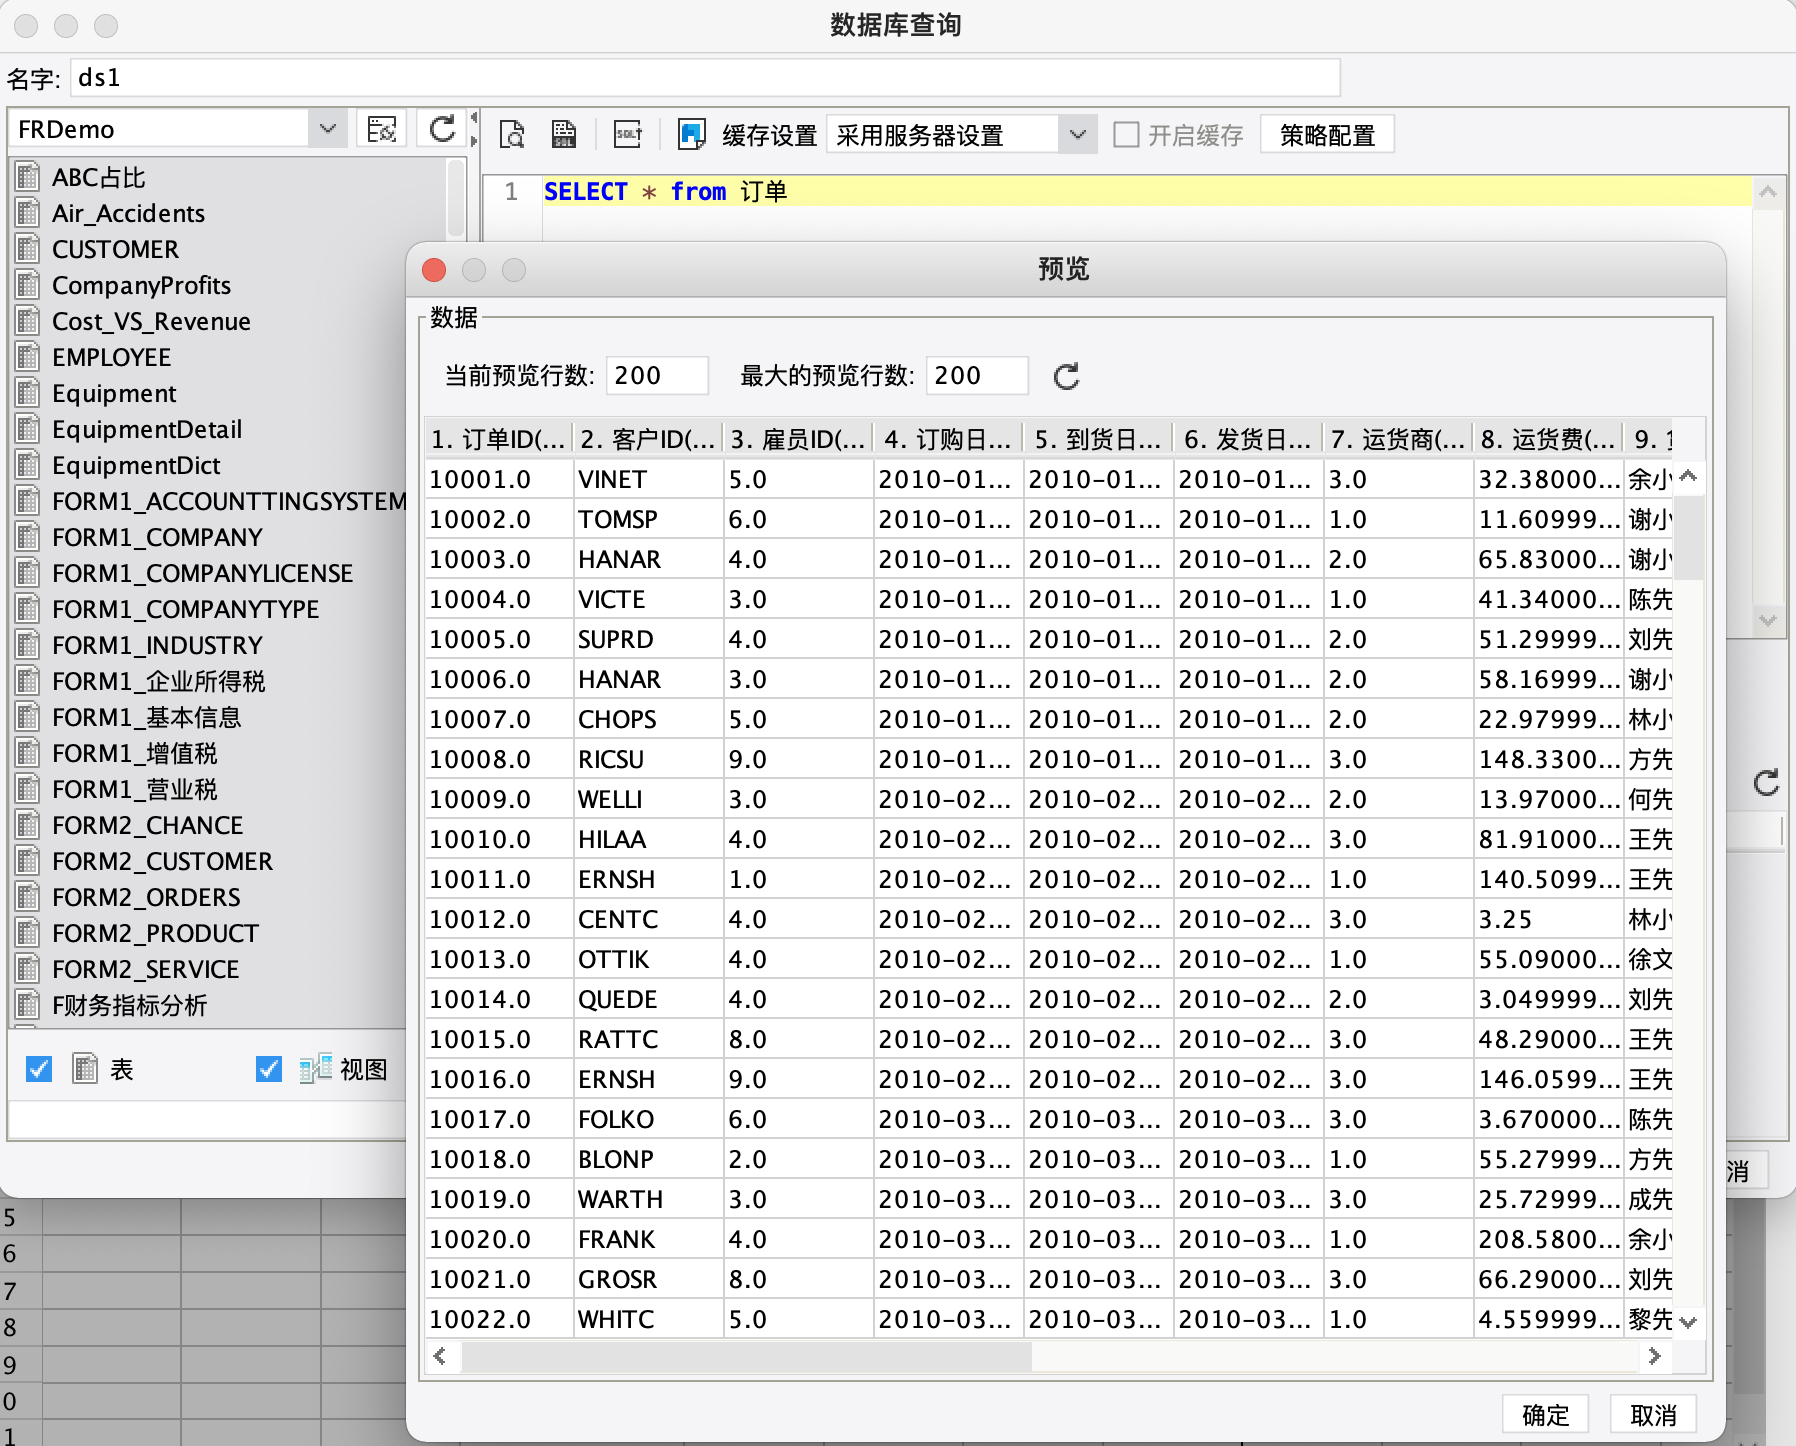Screen dimensions: 1796x1446
Task: Click the preview table scroll-left arrow
Action: [x=440, y=1356]
